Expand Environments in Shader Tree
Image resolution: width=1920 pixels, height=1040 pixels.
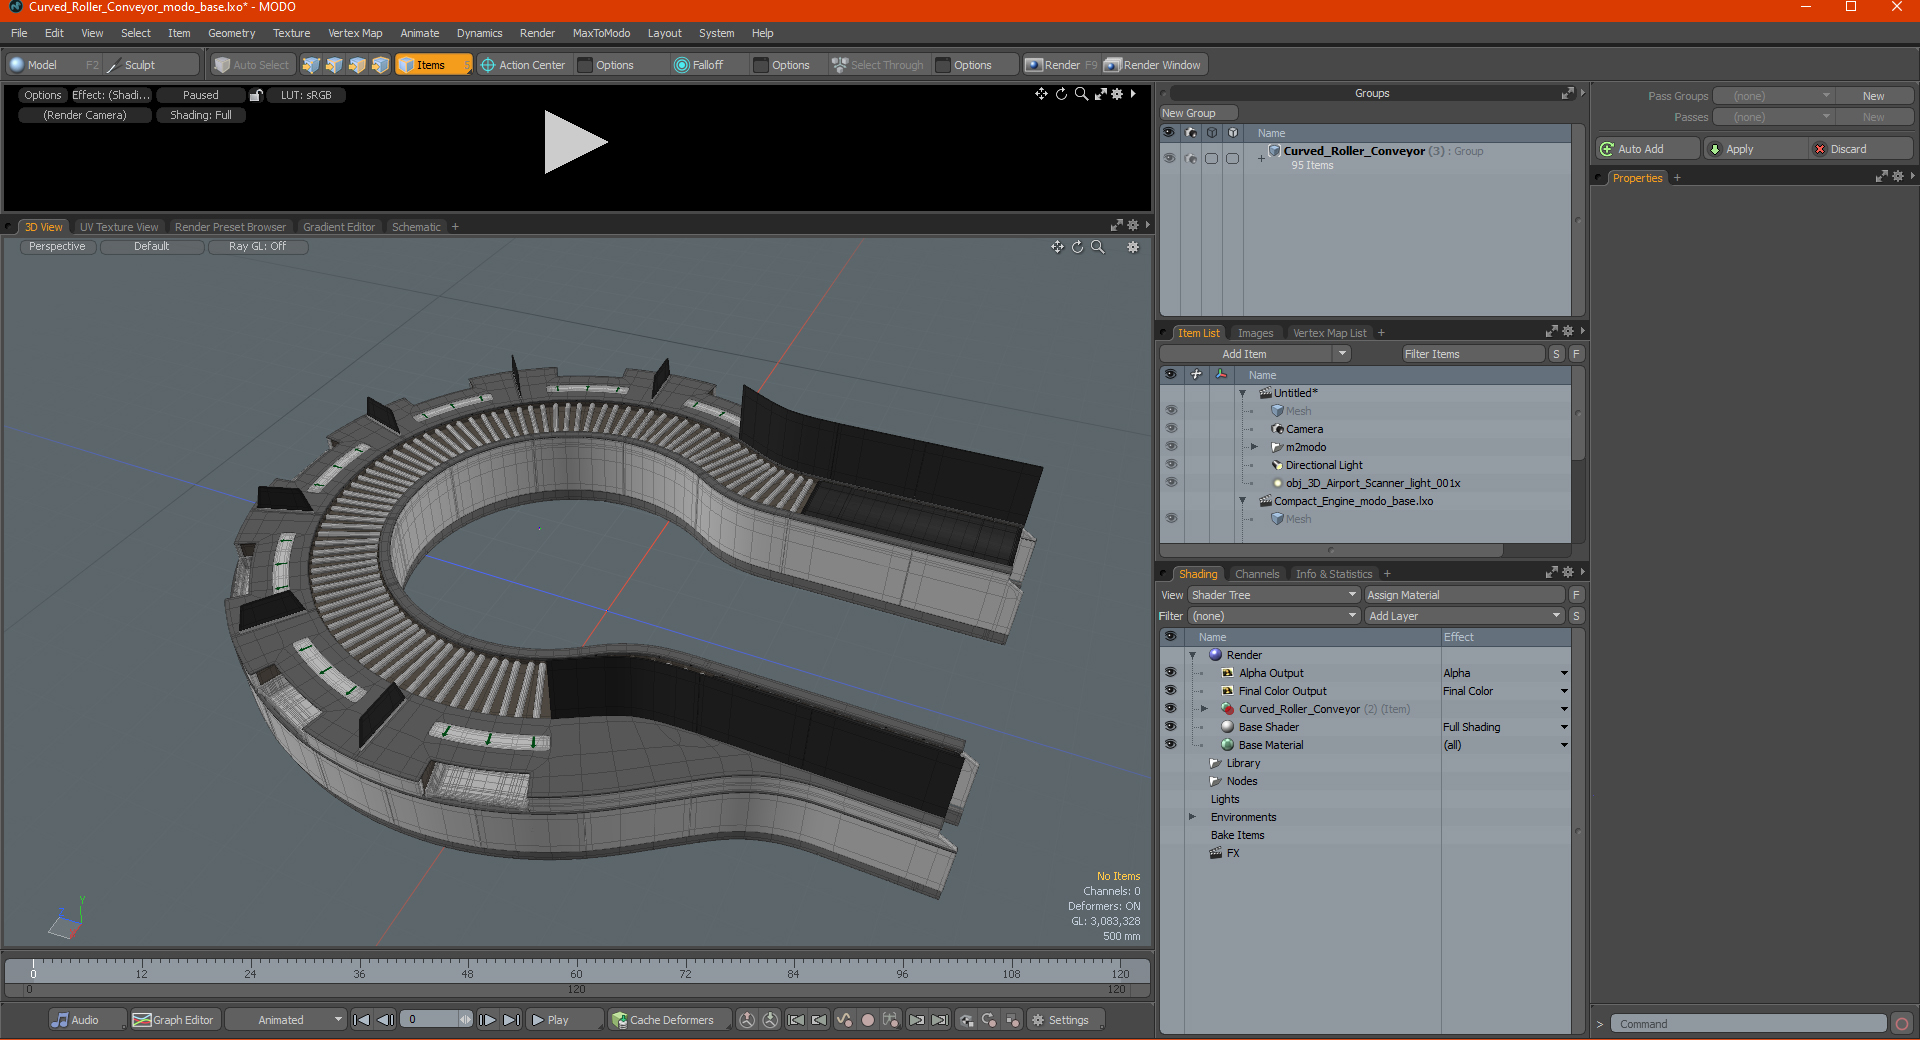coord(1192,817)
